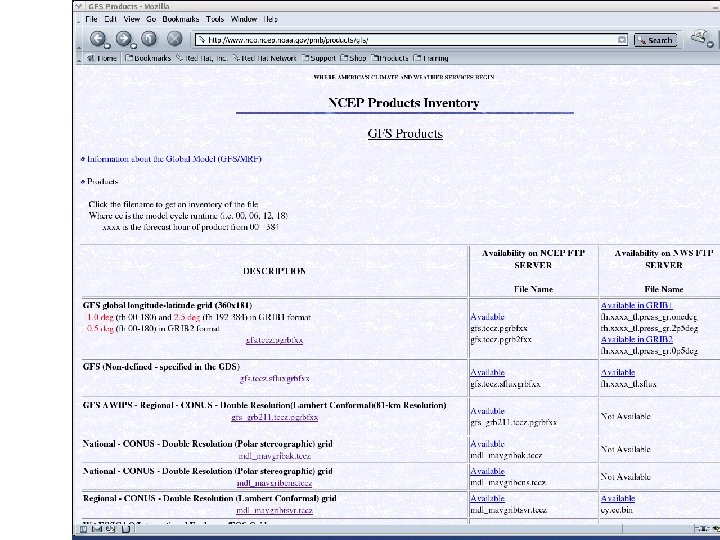Stop loading with the Stop button
Screen dimensions: 720x540
tap(174, 39)
